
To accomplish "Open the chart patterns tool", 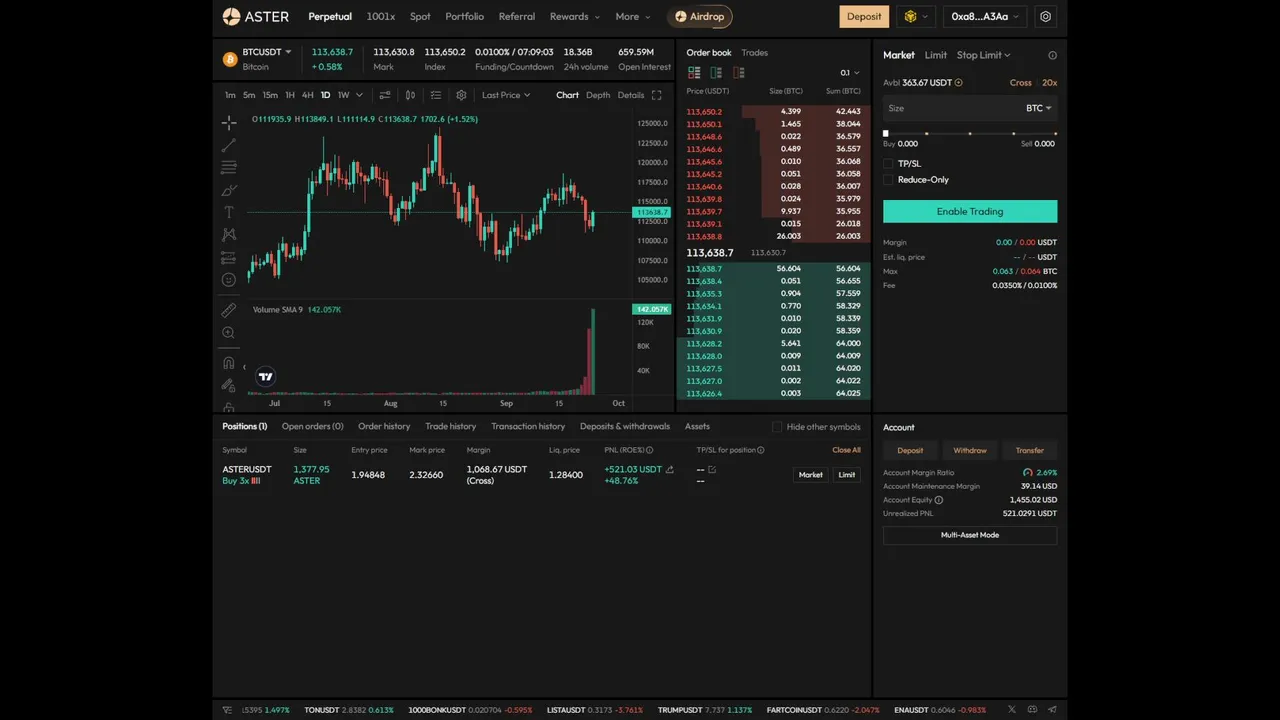I will coord(229,235).
